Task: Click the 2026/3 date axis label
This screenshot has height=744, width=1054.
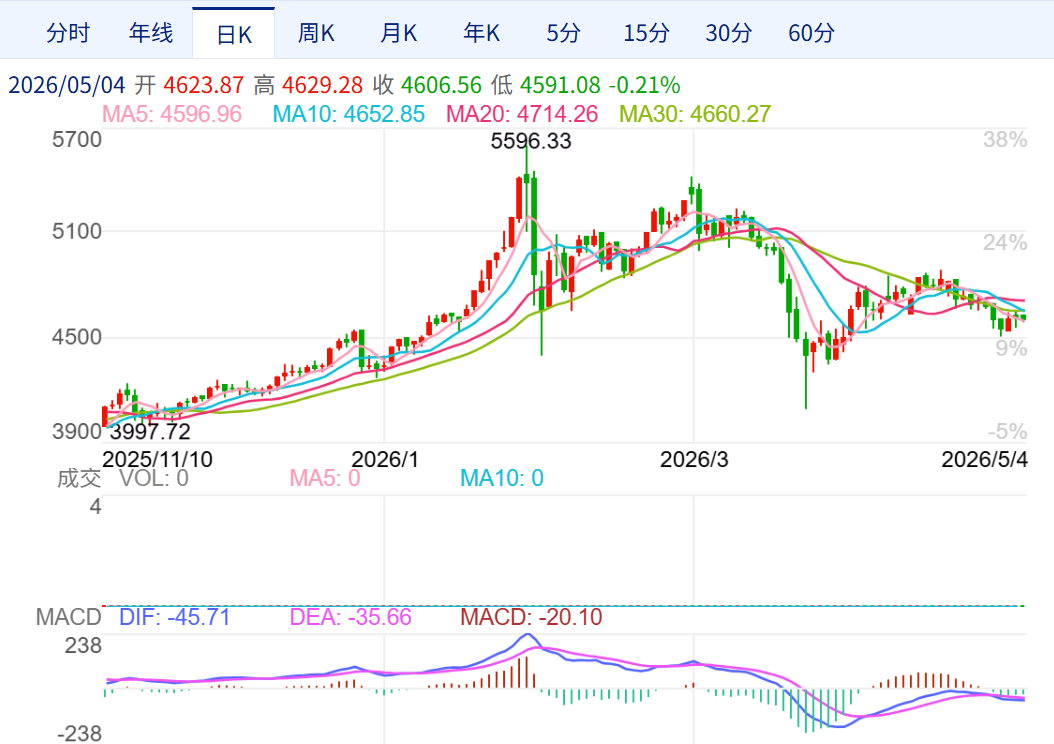Action: click(x=694, y=459)
